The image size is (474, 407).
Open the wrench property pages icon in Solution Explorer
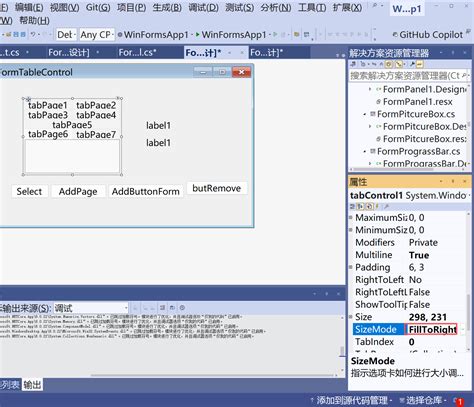[412, 64]
